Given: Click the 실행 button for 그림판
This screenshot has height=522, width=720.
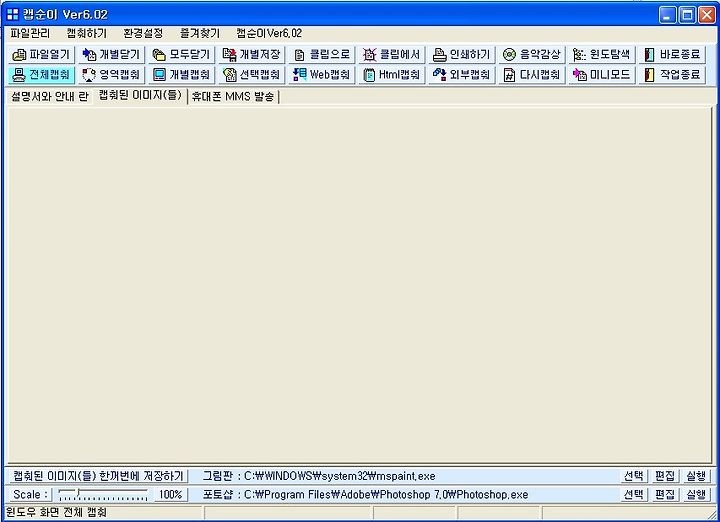Looking at the screenshot, I should pos(696,476).
